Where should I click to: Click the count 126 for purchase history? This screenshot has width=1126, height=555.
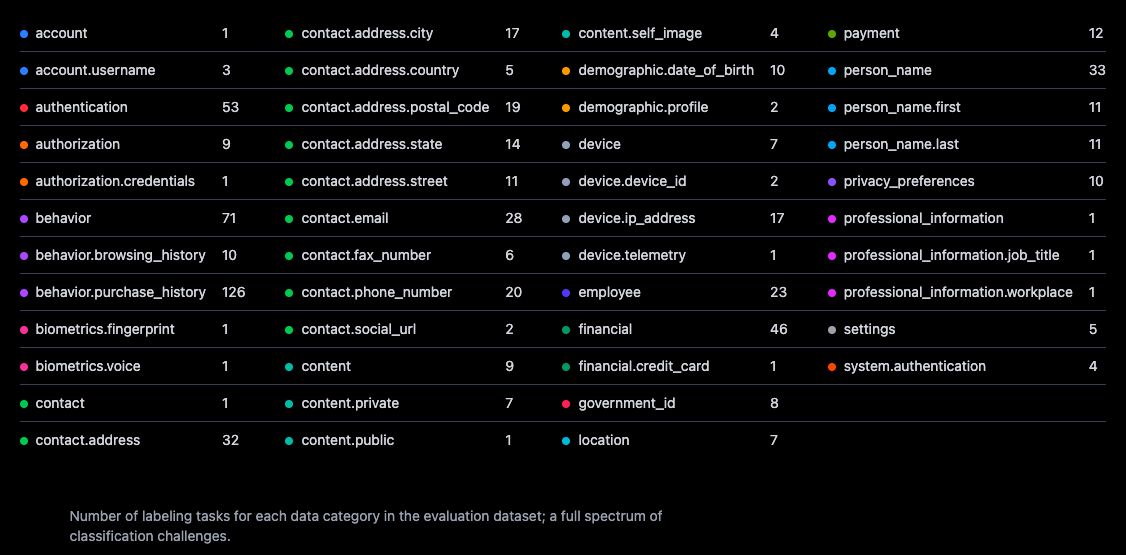click(x=233, y=292)
